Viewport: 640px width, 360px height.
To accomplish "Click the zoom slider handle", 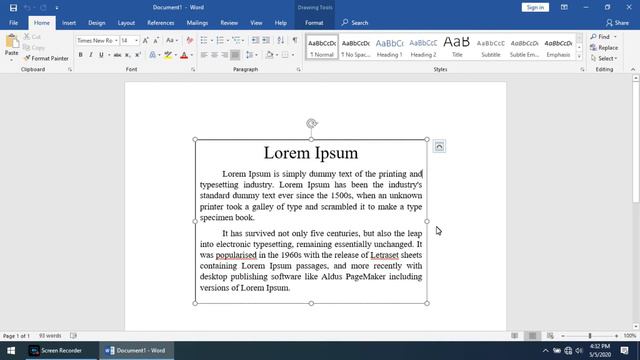I will [x=590, y=336].
